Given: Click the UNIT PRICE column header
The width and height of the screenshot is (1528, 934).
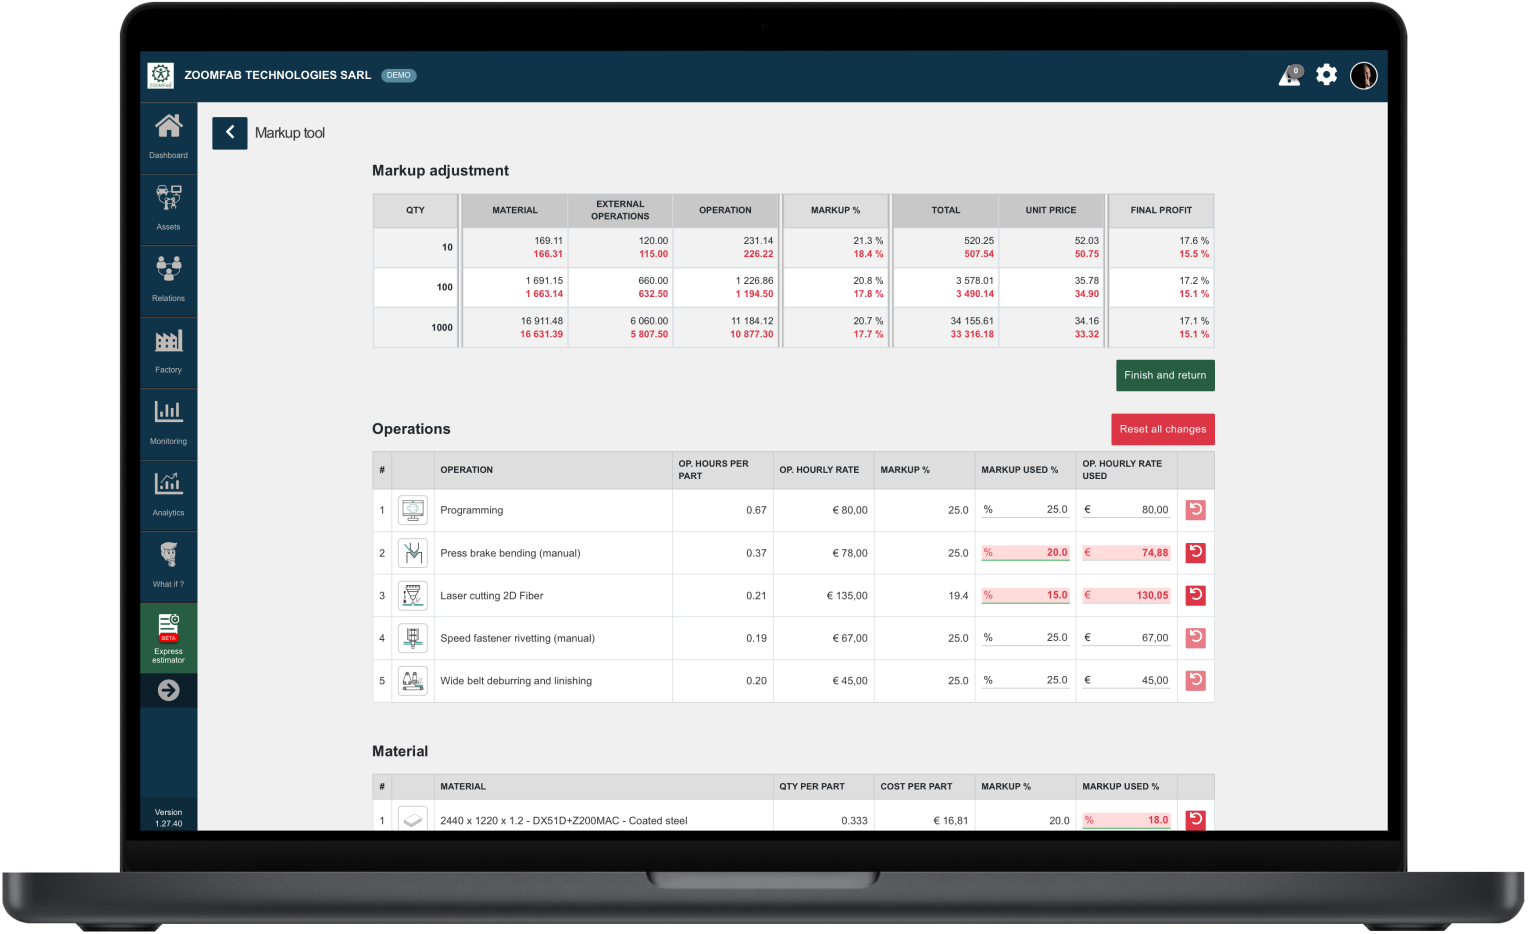Looking at the screenshot, I should (1050, 210).
